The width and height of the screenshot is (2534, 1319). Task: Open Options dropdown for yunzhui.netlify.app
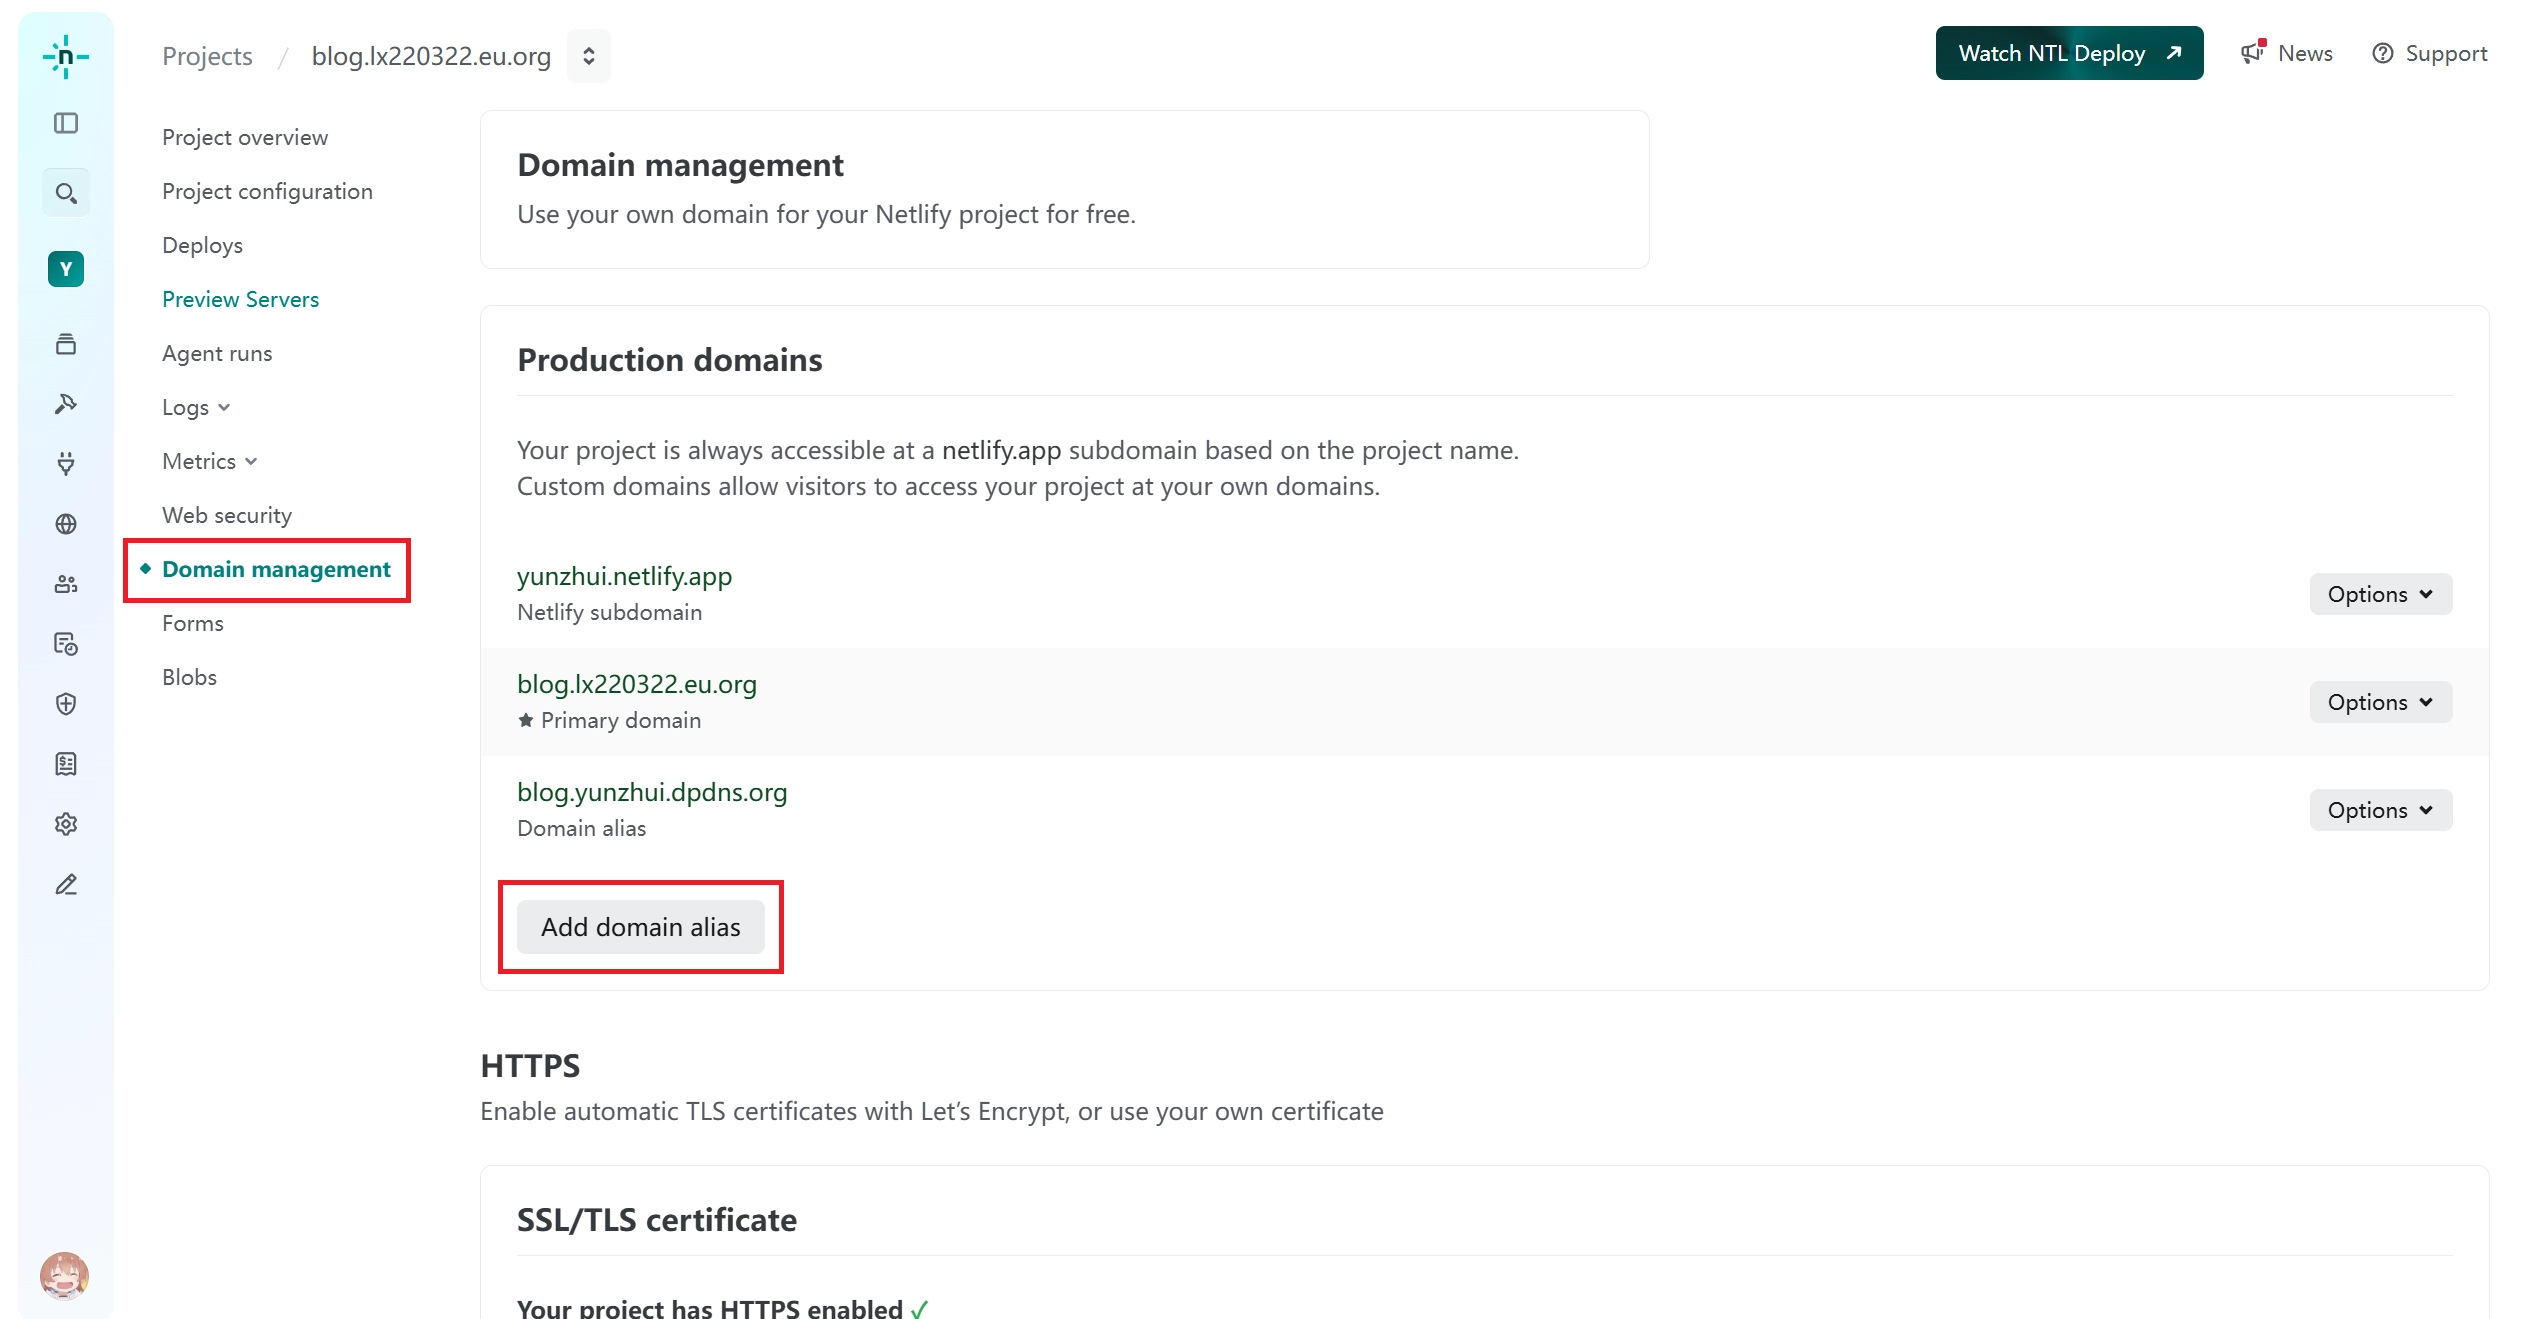pos(2380,594)
